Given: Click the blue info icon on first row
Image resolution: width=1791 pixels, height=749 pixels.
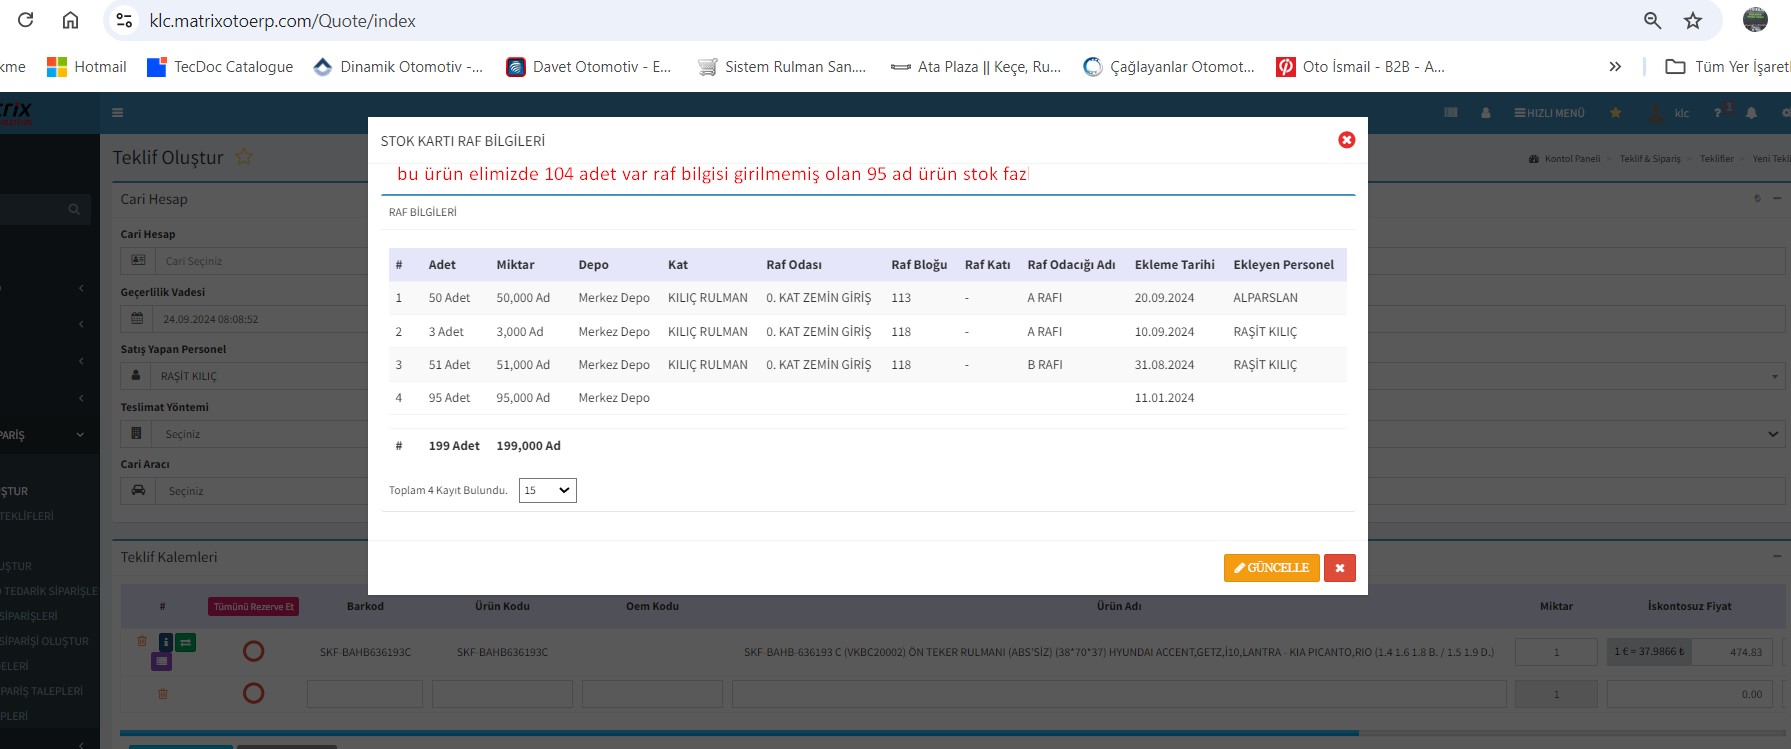Looking at the screenshot, I should click(166, 643).
